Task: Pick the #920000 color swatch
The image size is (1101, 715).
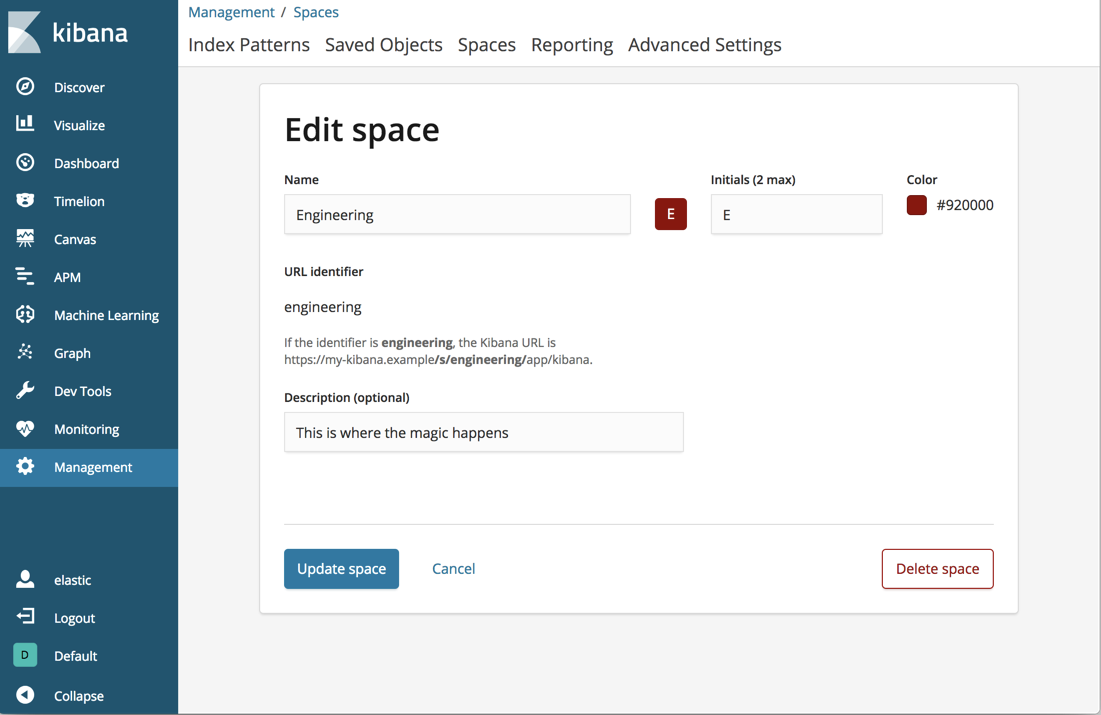Action: point(917,205)
